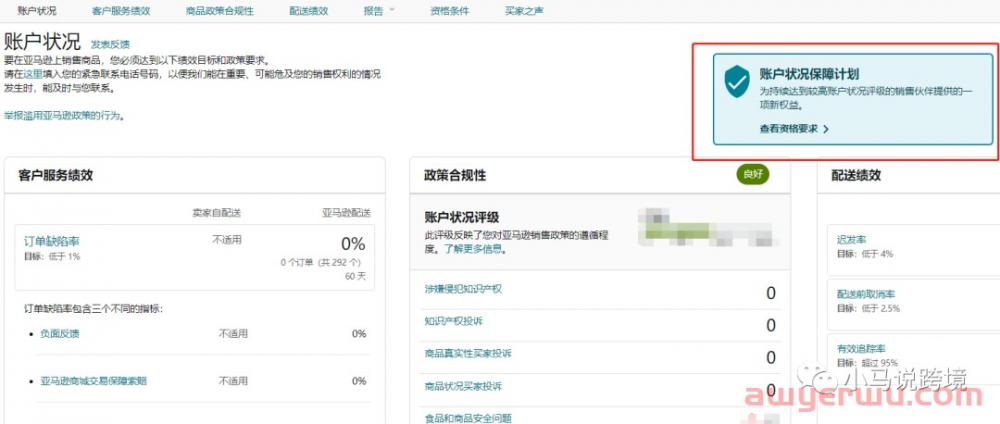Expand the 报告 dropdown menu
Image resolution: width=1000 pixels, height=424 pixels.
pyautogui.click(x=379, y=11)
